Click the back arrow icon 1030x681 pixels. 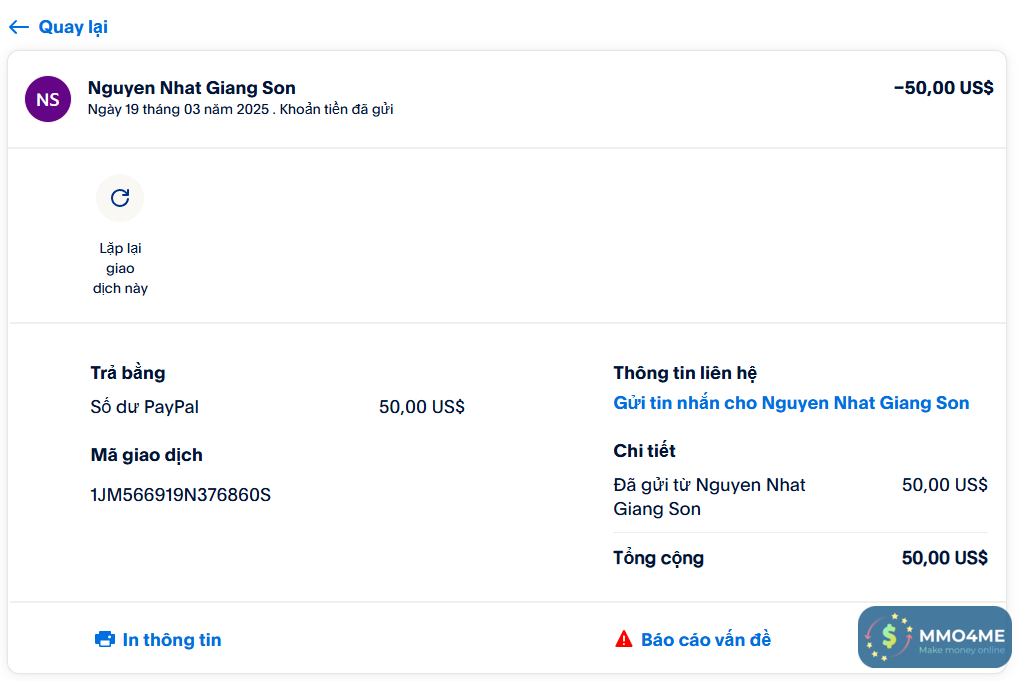pyautogui.click(x=19, y=27)
